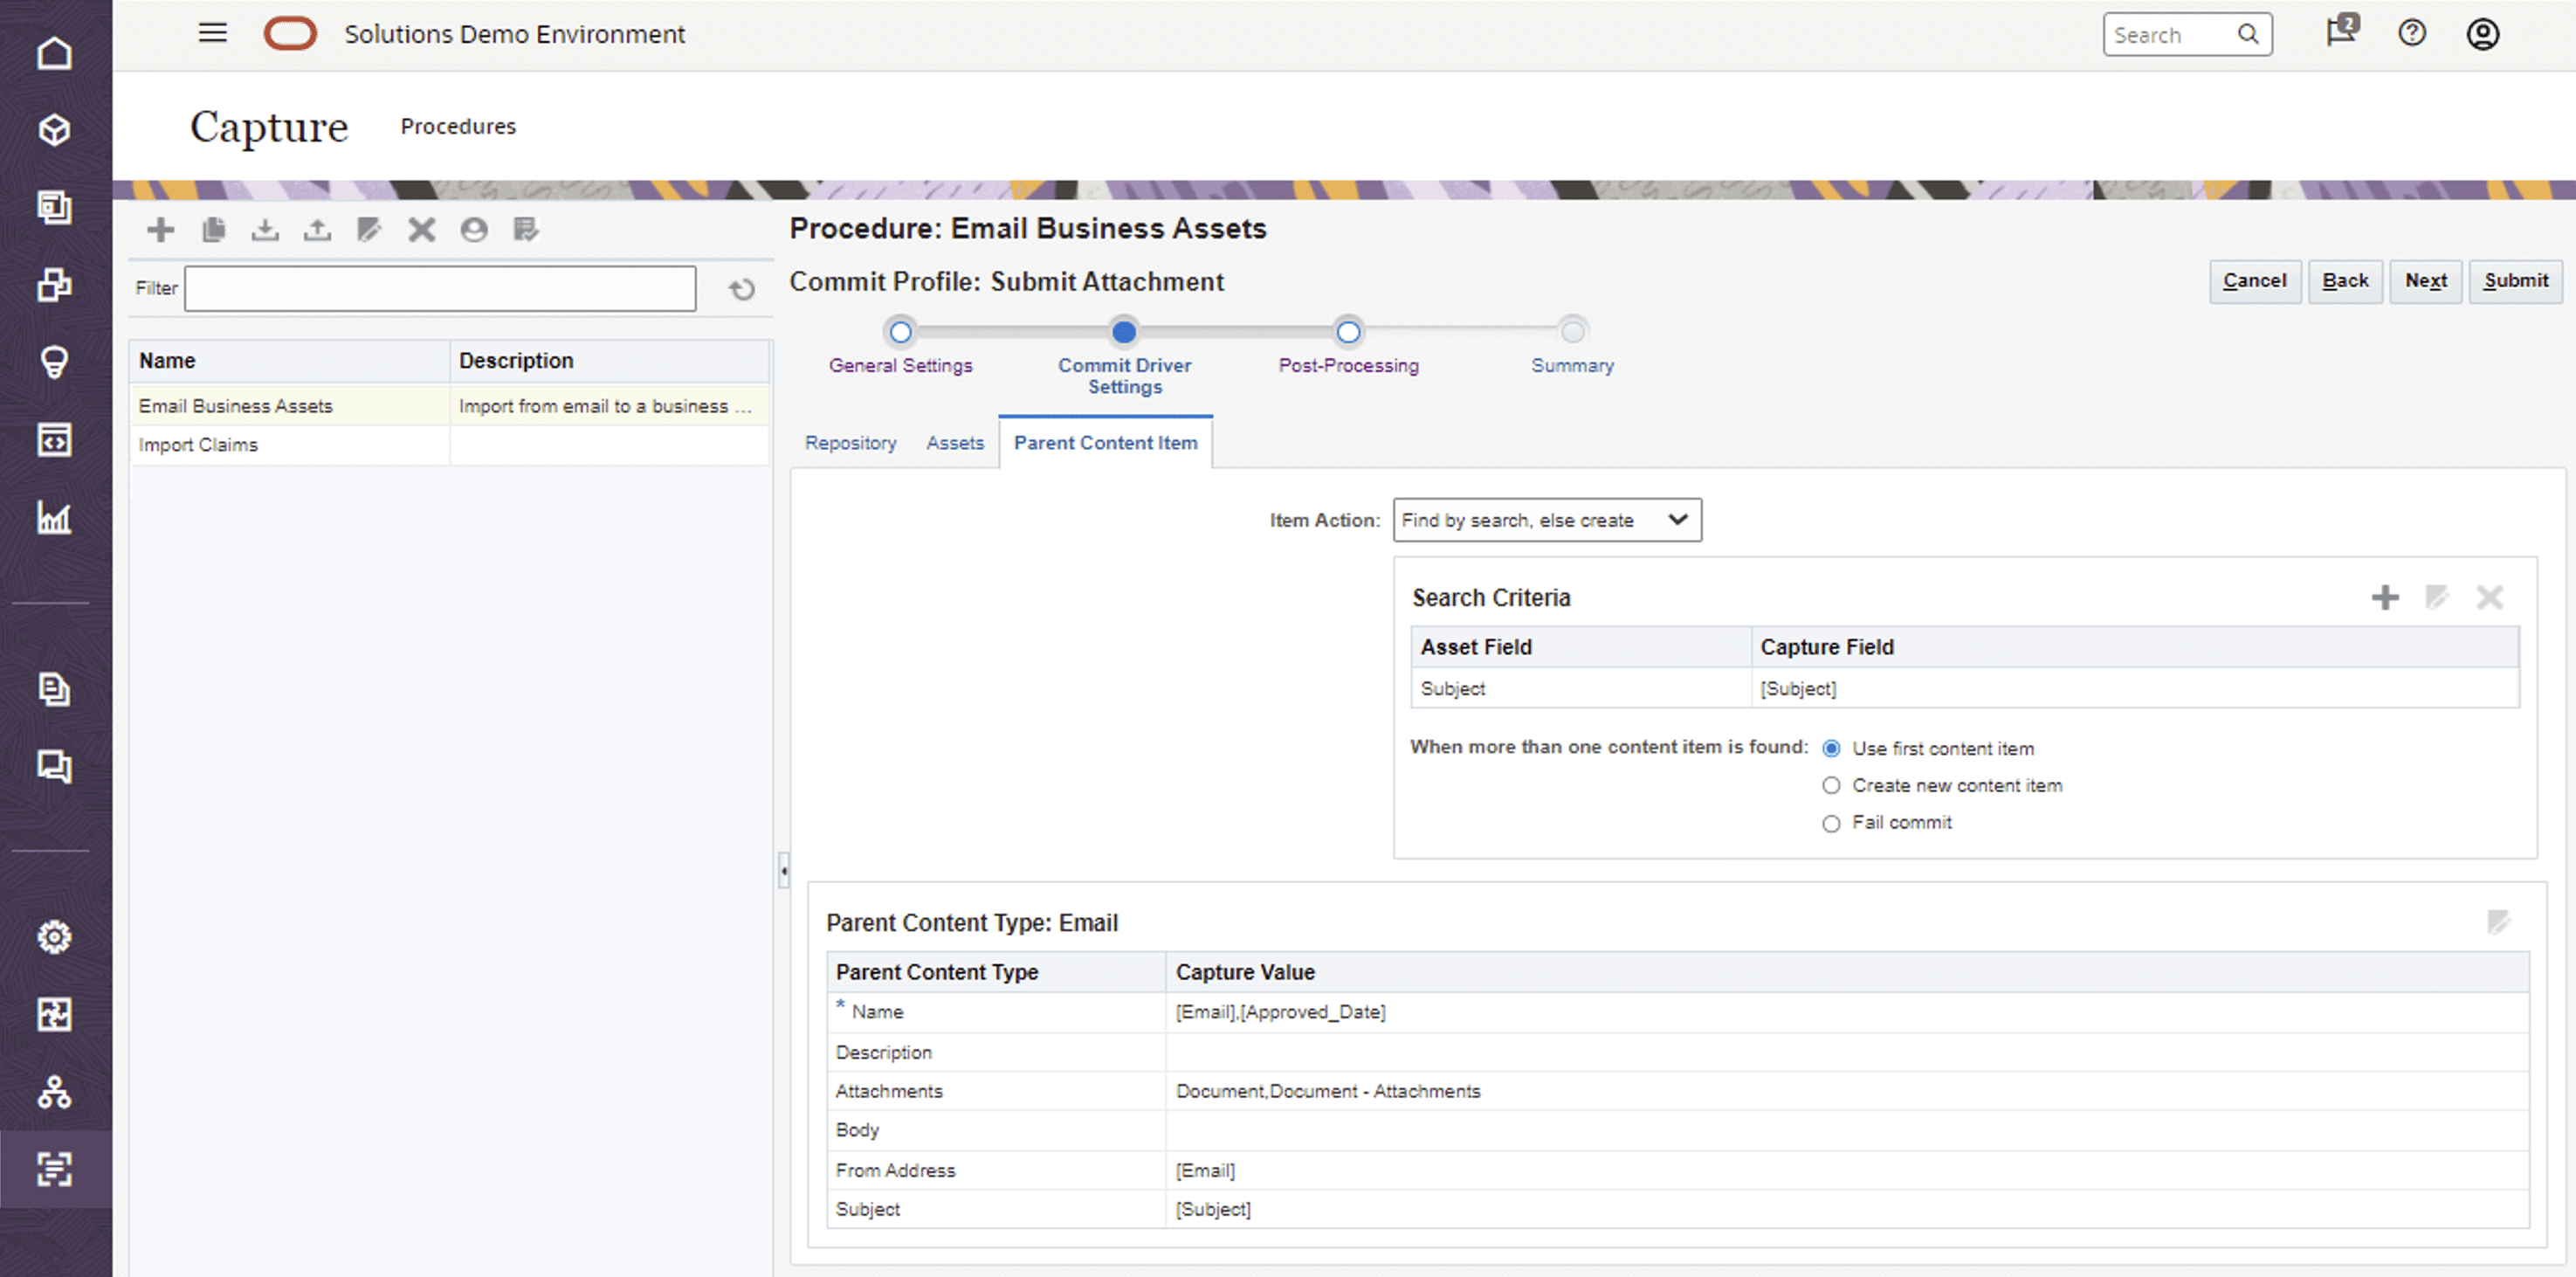Open the Procedures link
Screen dimensions: 2576x1277
tap(458, 127)
